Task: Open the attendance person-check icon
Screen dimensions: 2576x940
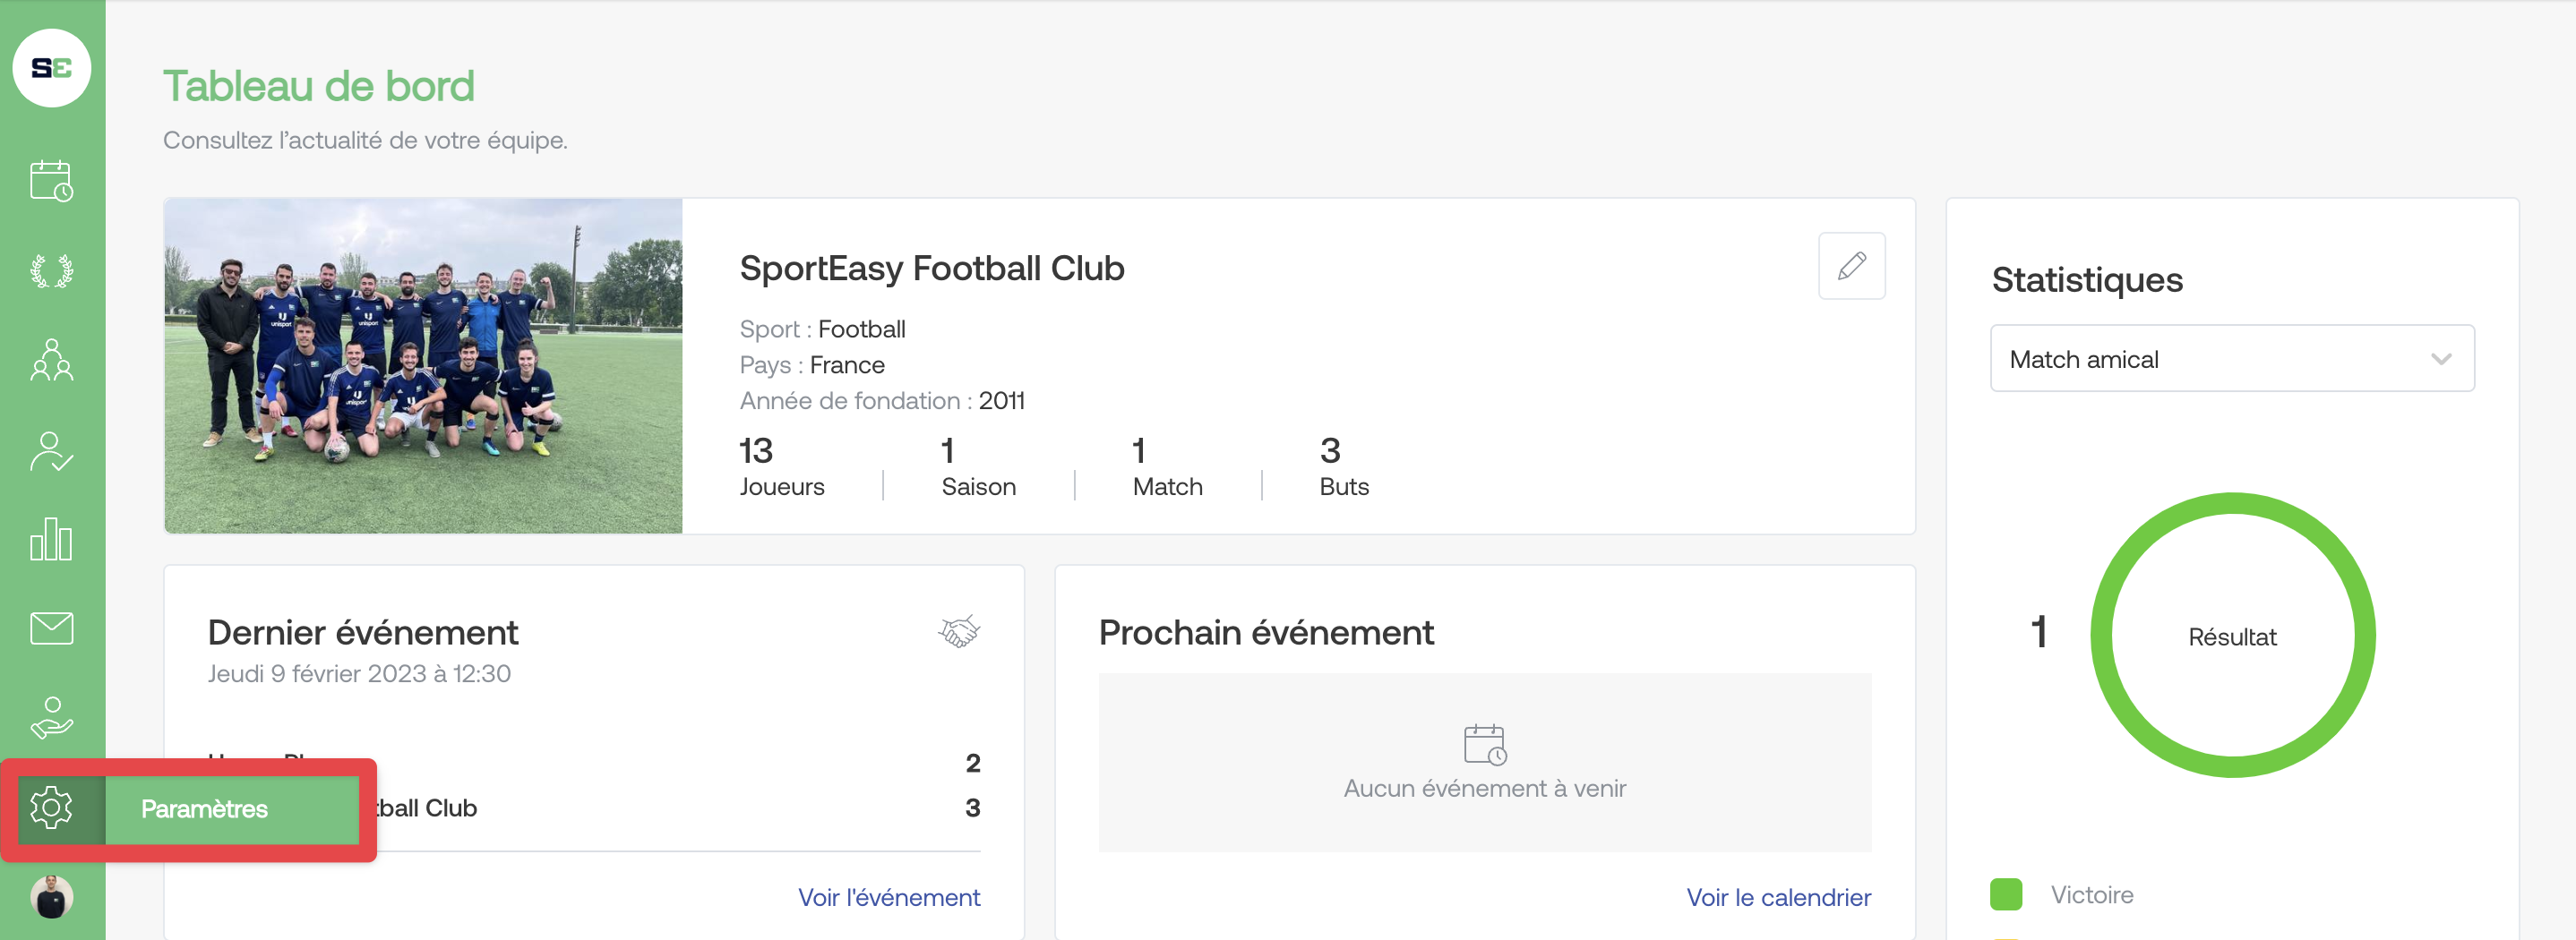Action: pos(52,451)
